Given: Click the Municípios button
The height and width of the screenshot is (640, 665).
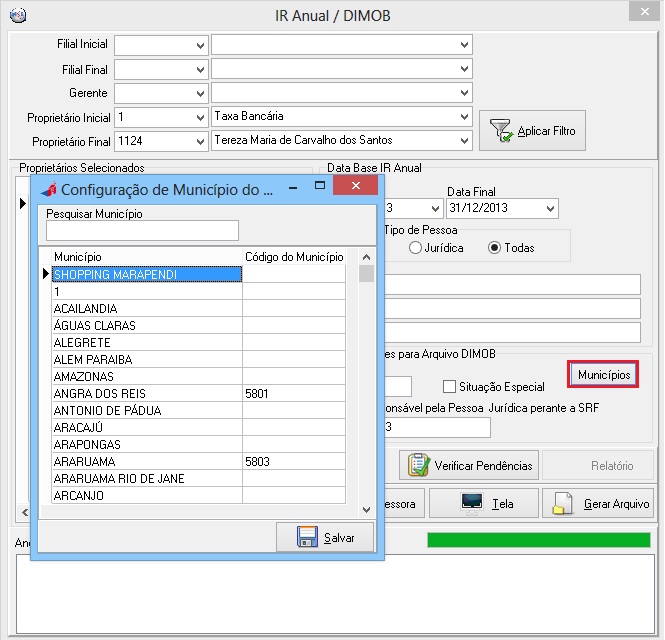Looking at the screenshot, I should (x=604, y=373).
